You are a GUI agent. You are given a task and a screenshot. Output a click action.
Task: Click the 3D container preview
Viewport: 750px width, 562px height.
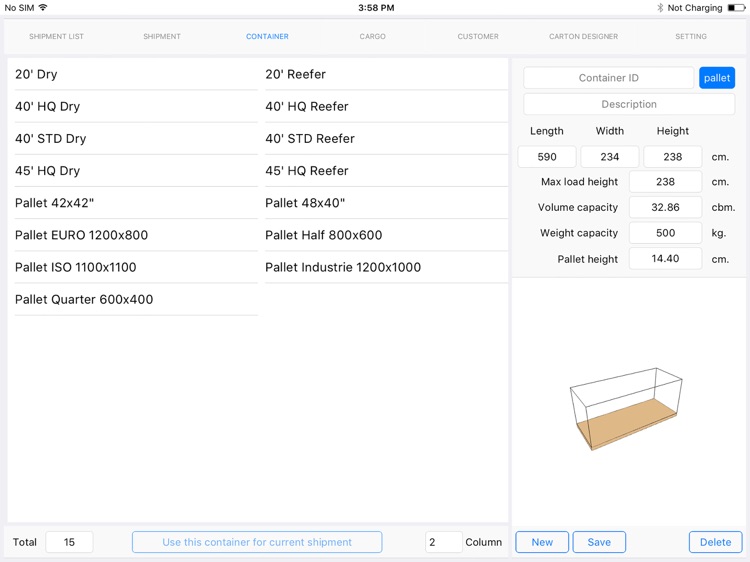point(626,409)
